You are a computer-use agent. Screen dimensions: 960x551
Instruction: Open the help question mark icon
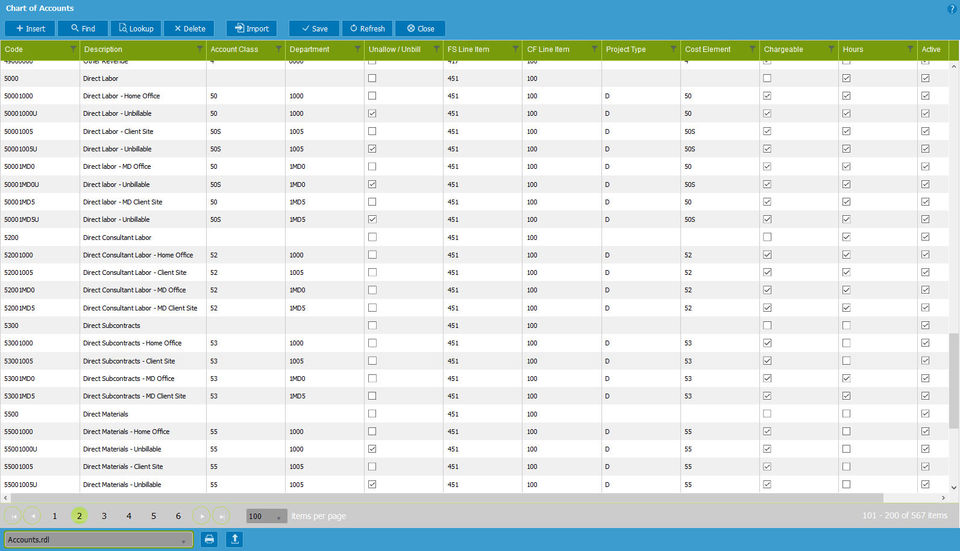coord(951,9)
